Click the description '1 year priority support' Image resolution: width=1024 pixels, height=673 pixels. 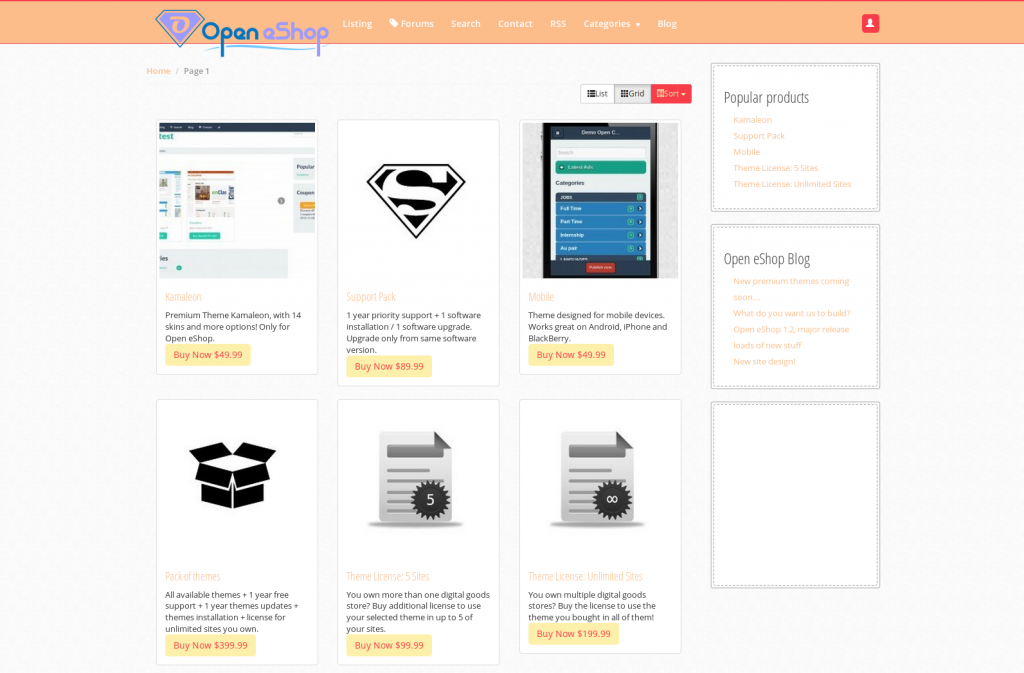[414, 333]
